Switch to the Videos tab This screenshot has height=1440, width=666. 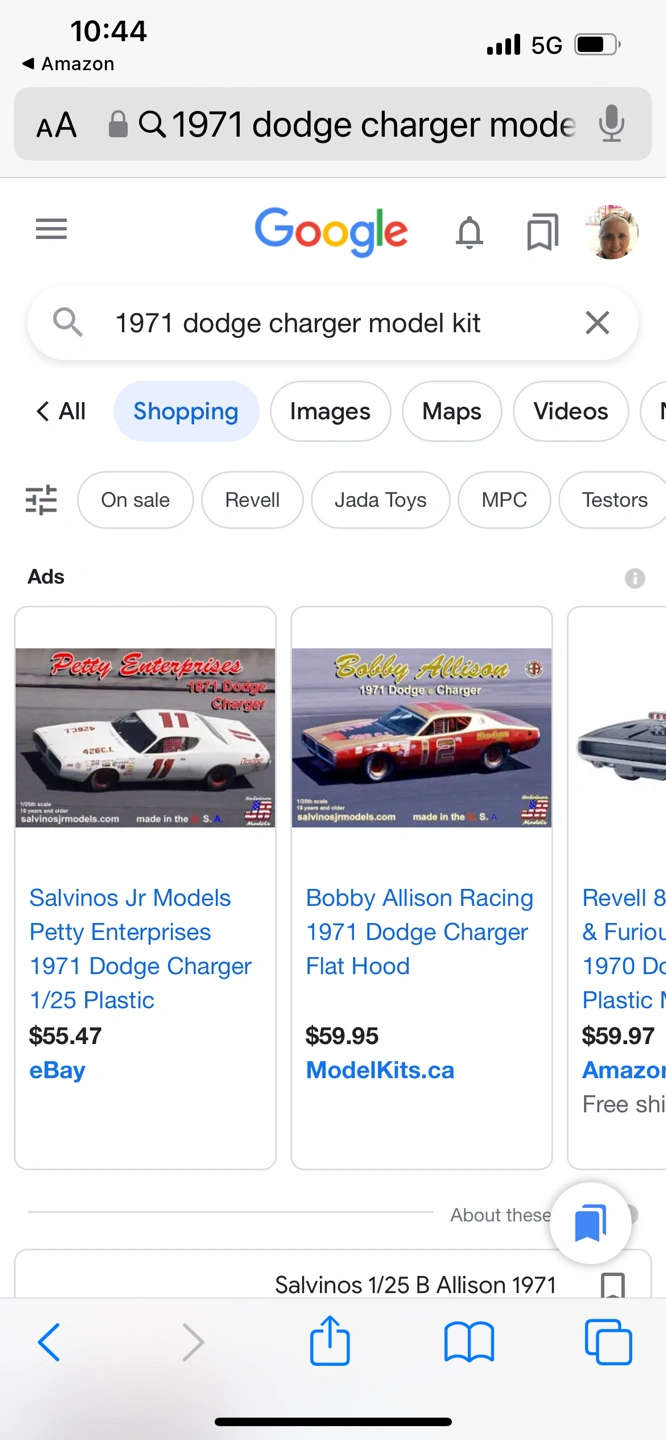[x=570, y=411]
